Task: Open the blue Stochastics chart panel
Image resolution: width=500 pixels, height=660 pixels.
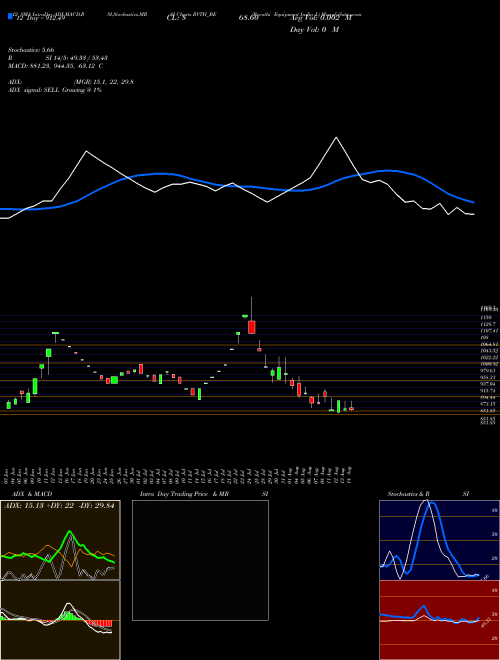Action: click(x=439, y=540)
